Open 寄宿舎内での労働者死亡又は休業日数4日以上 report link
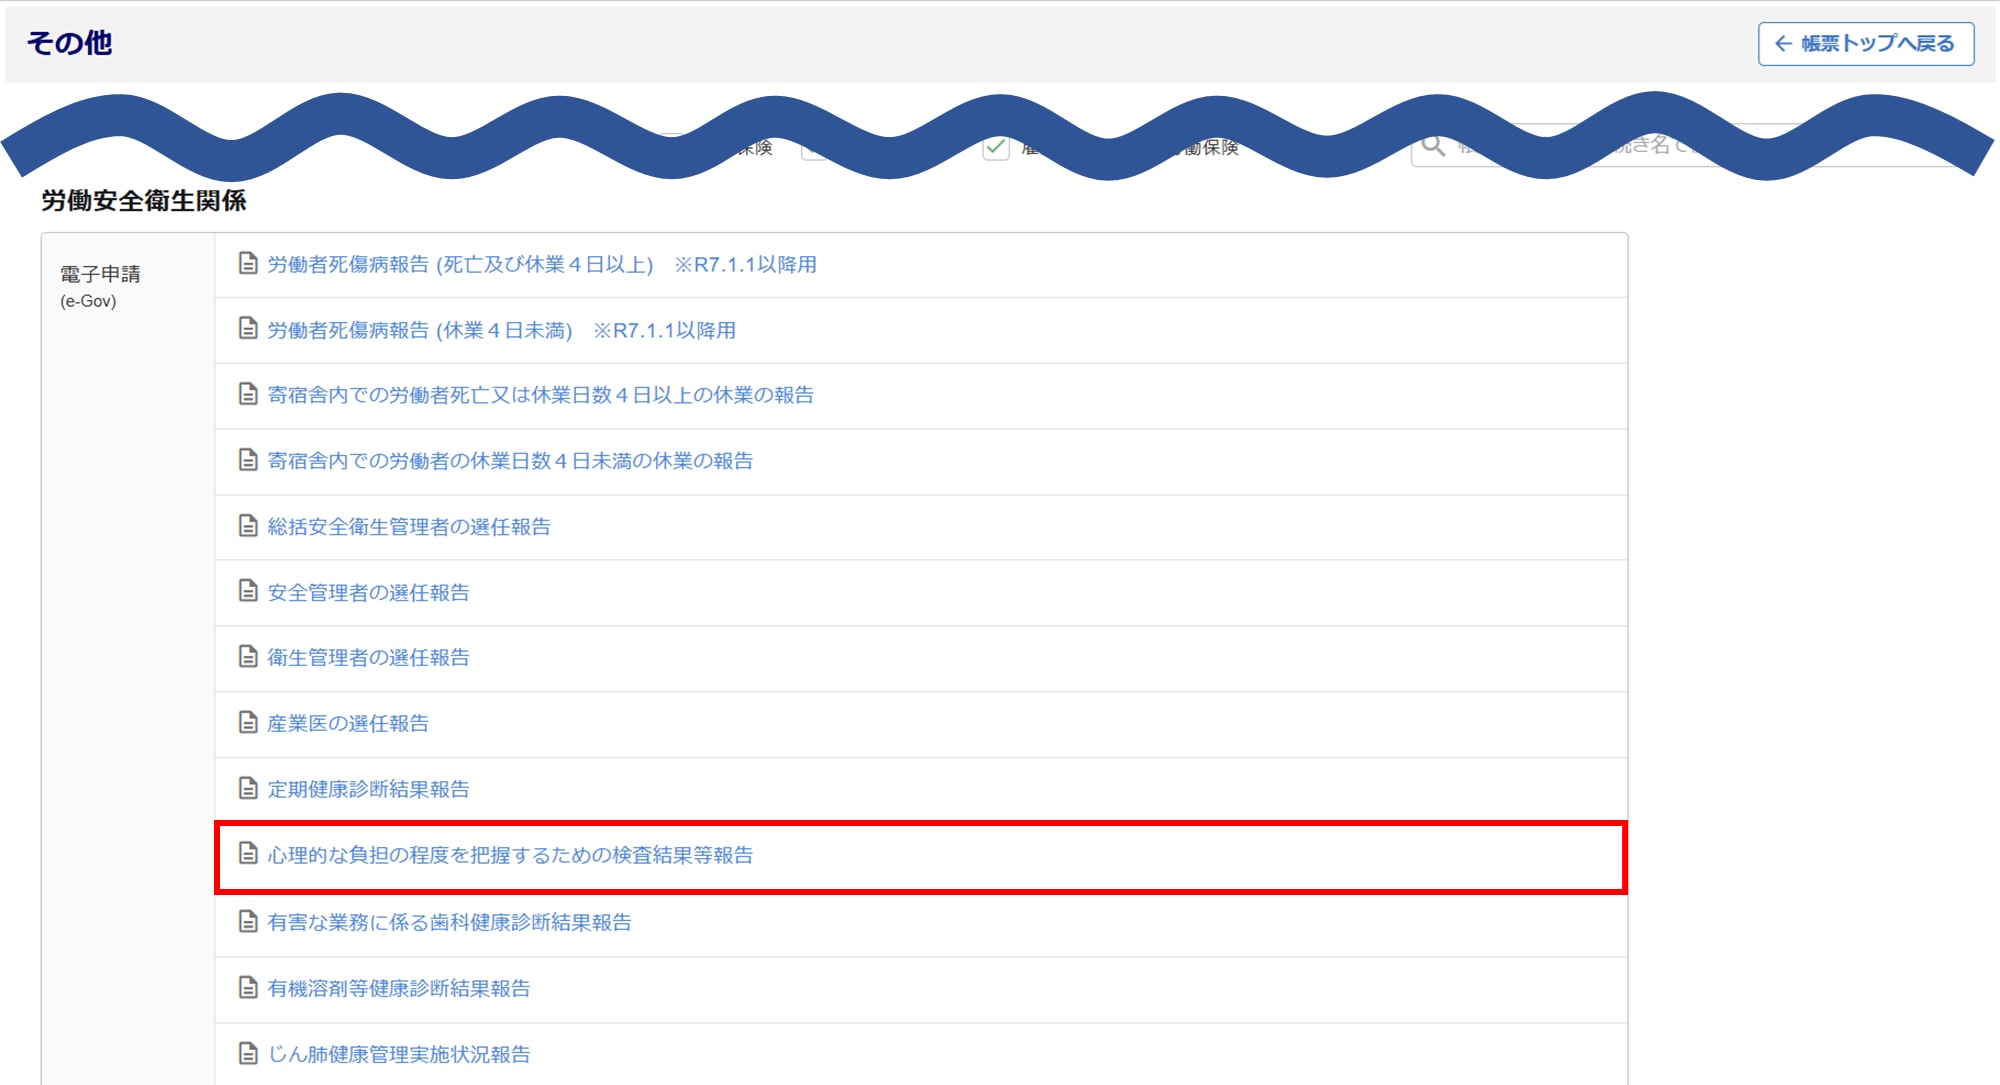This screenshot has width=2000, height=1085. tap(540, 395)
